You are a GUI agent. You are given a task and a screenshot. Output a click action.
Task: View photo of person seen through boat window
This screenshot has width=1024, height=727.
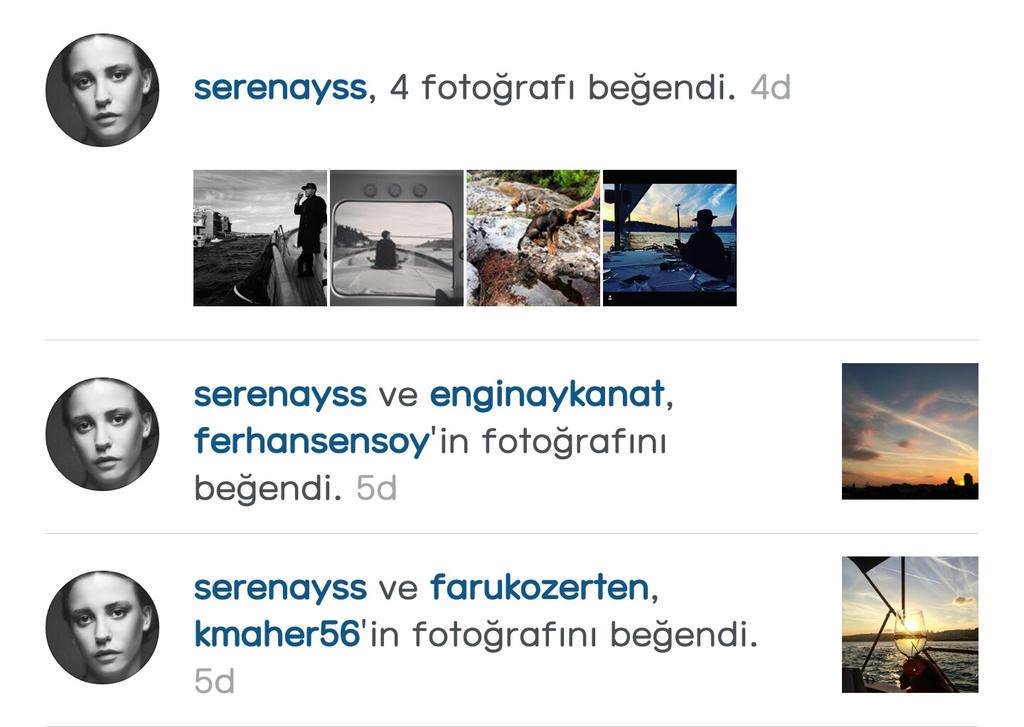point(396,238)
